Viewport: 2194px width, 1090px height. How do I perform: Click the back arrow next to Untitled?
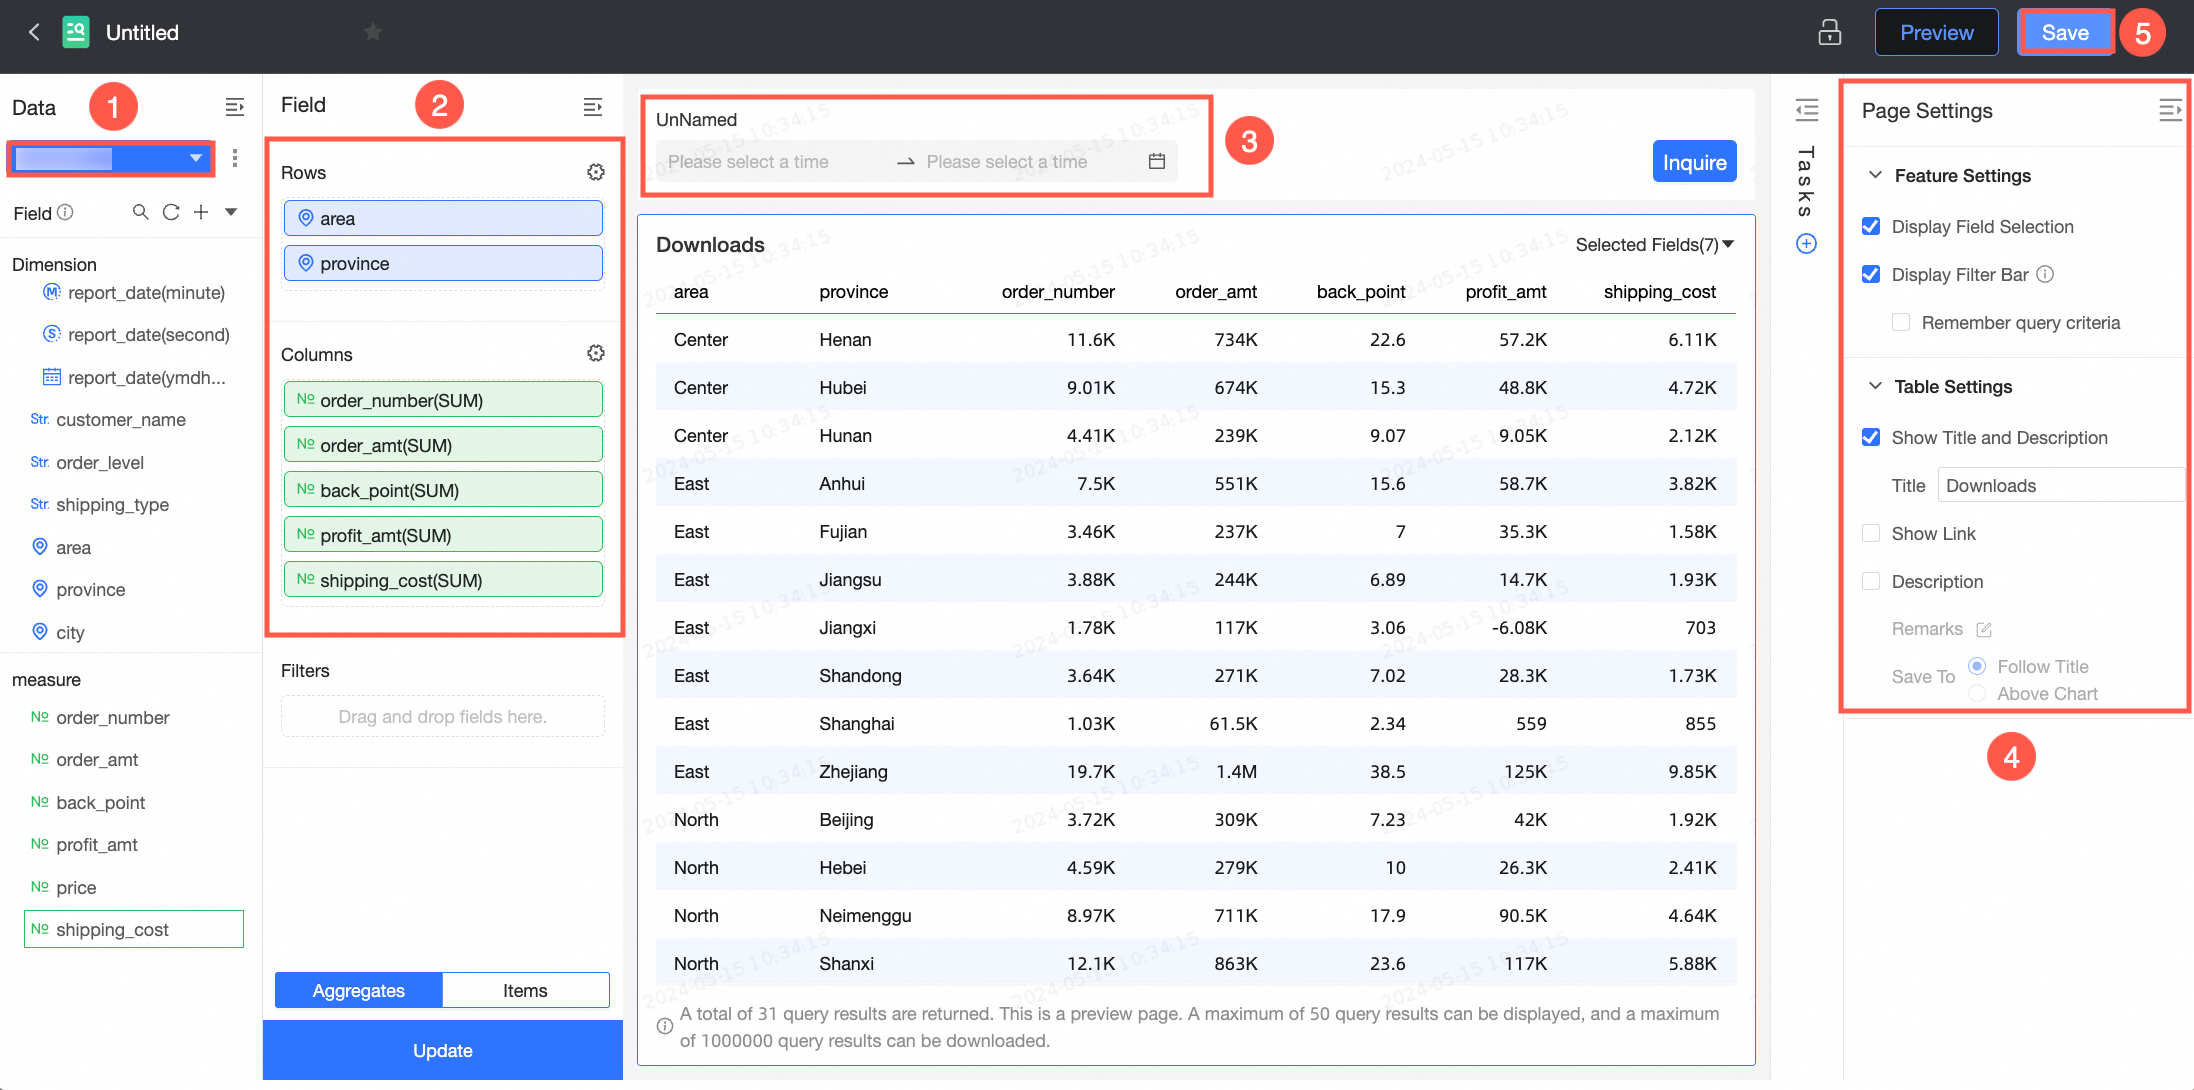click(x=34, y=32)
